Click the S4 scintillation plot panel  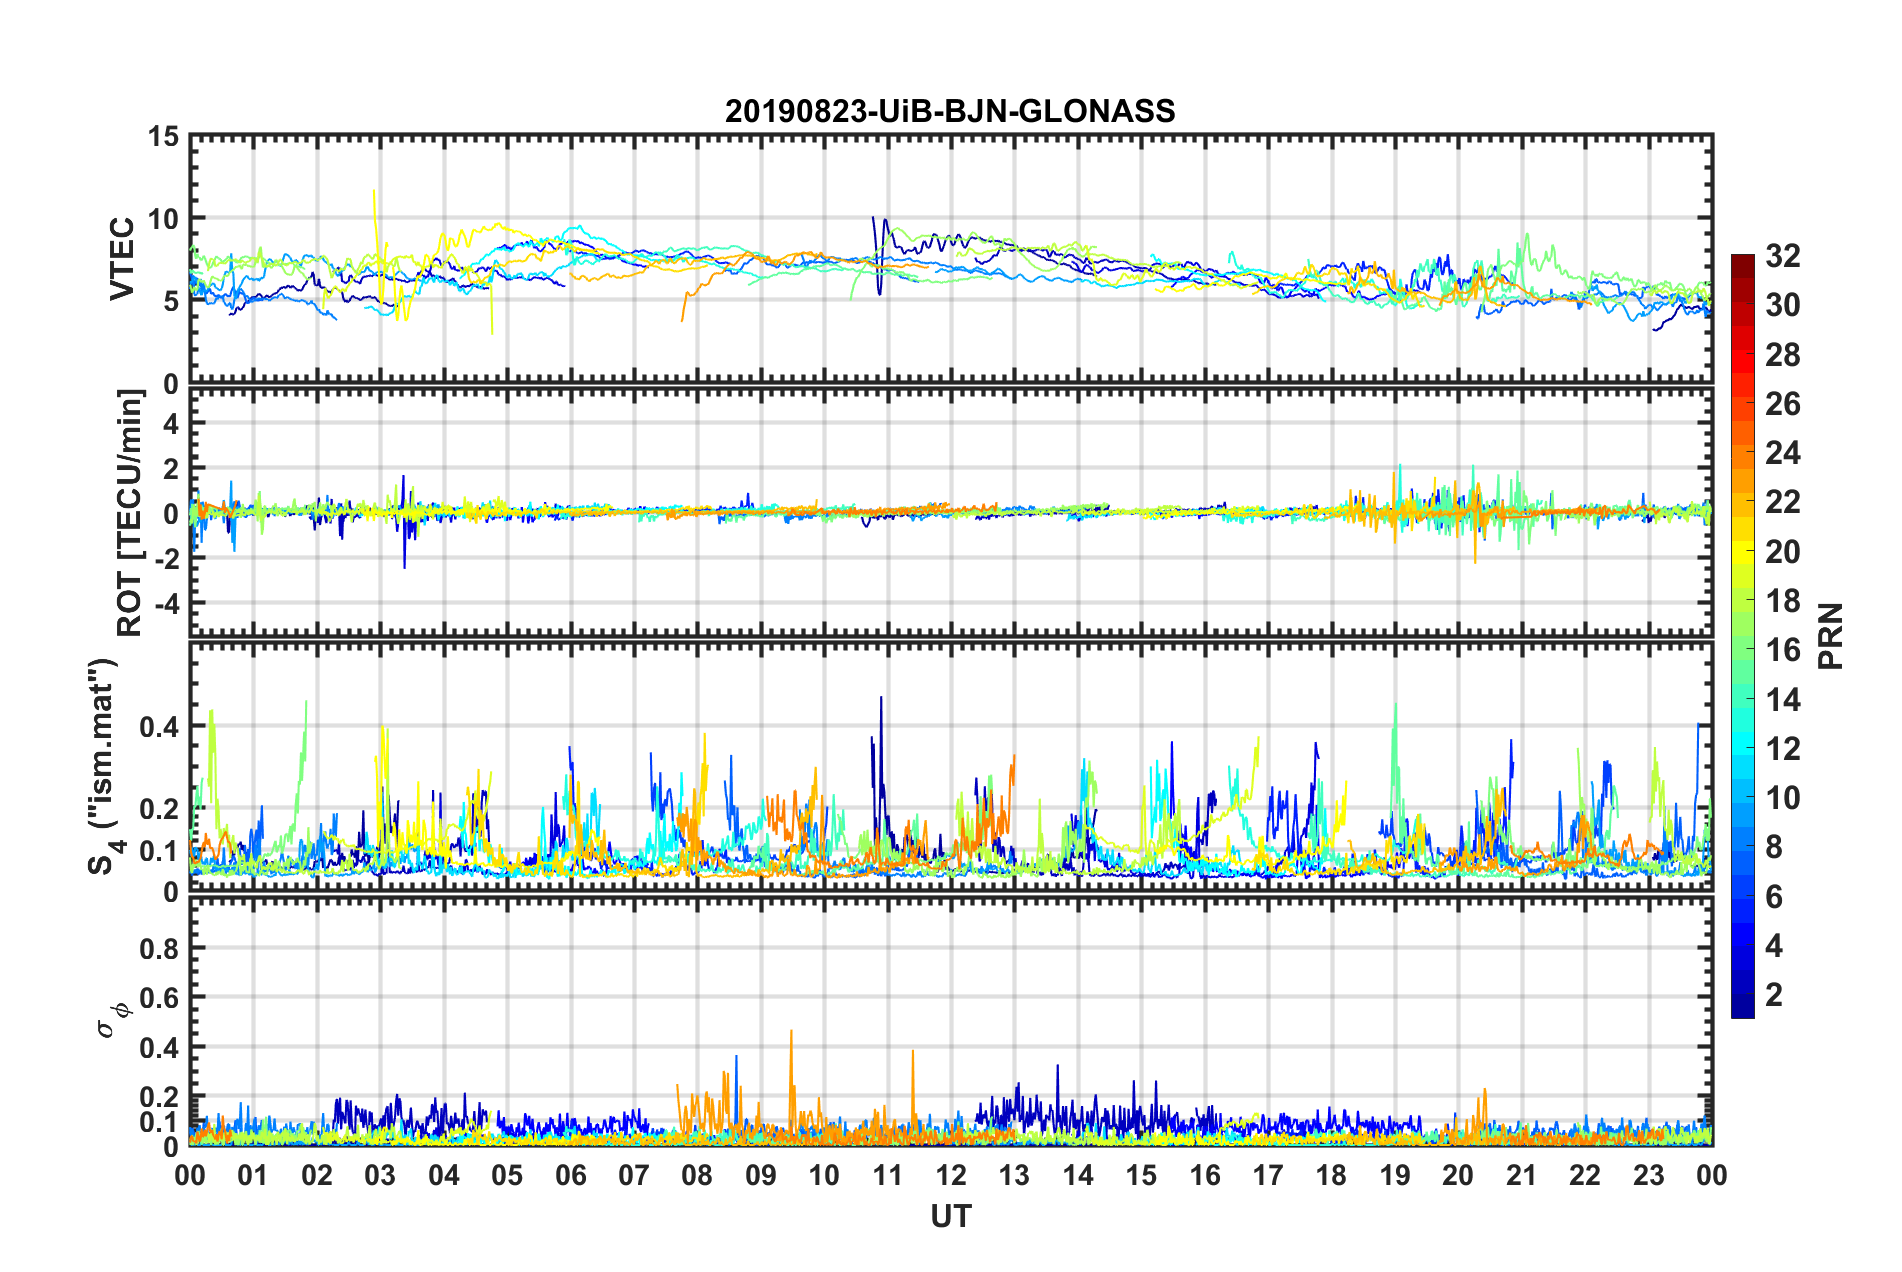tap(951, 767)
